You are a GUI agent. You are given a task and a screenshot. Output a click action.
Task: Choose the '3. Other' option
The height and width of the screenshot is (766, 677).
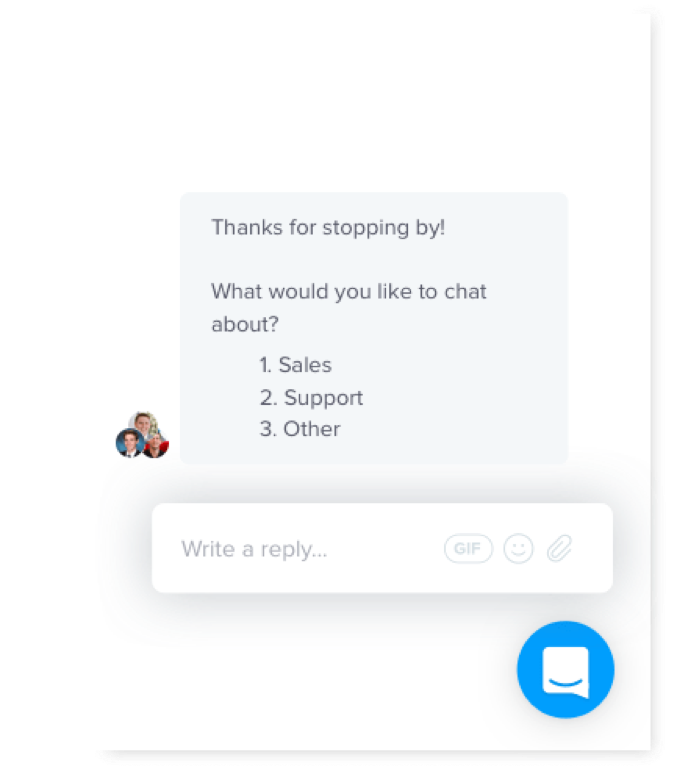tap(299, 429)
